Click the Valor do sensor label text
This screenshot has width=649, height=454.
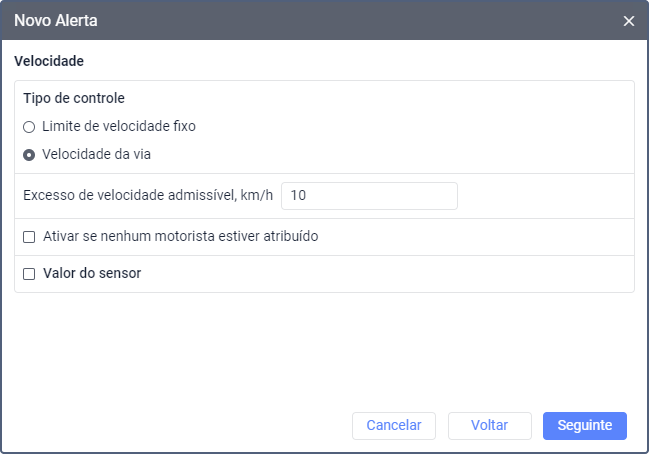pyautogui.click(x=92, y=273)
